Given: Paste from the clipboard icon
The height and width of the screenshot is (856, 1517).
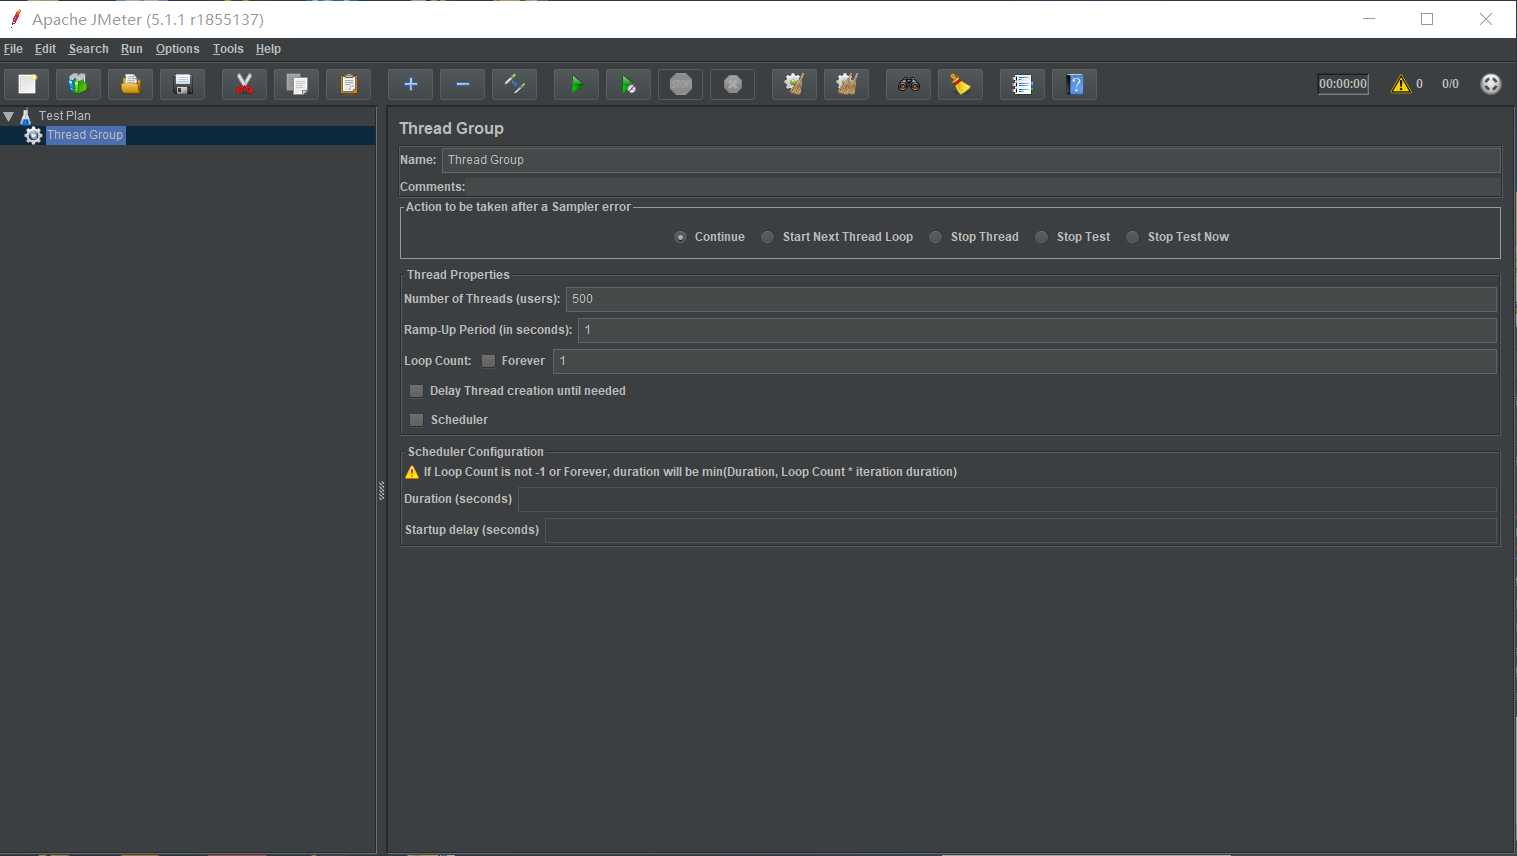Looking at the screenshot, I should point(349,84).
